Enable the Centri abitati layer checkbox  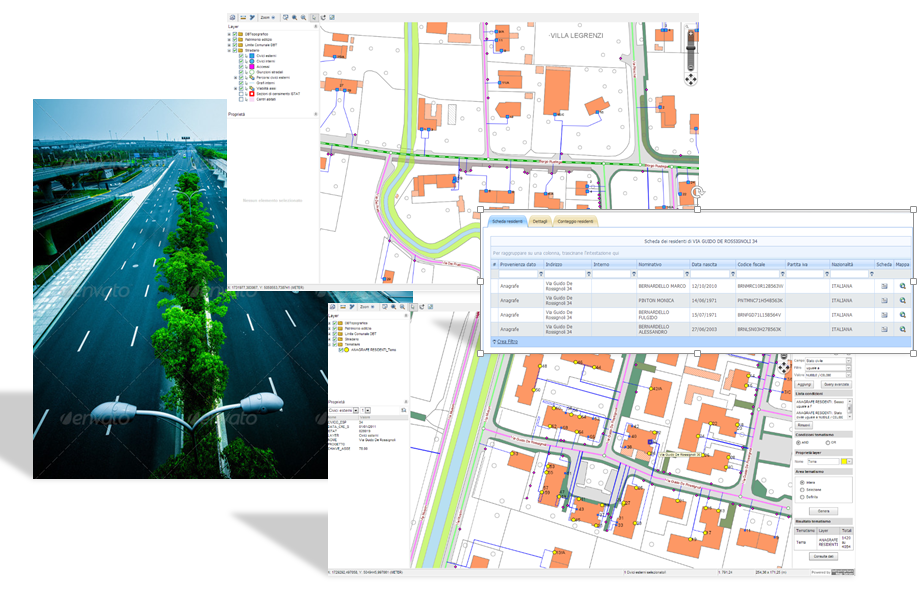coord(241,99)
